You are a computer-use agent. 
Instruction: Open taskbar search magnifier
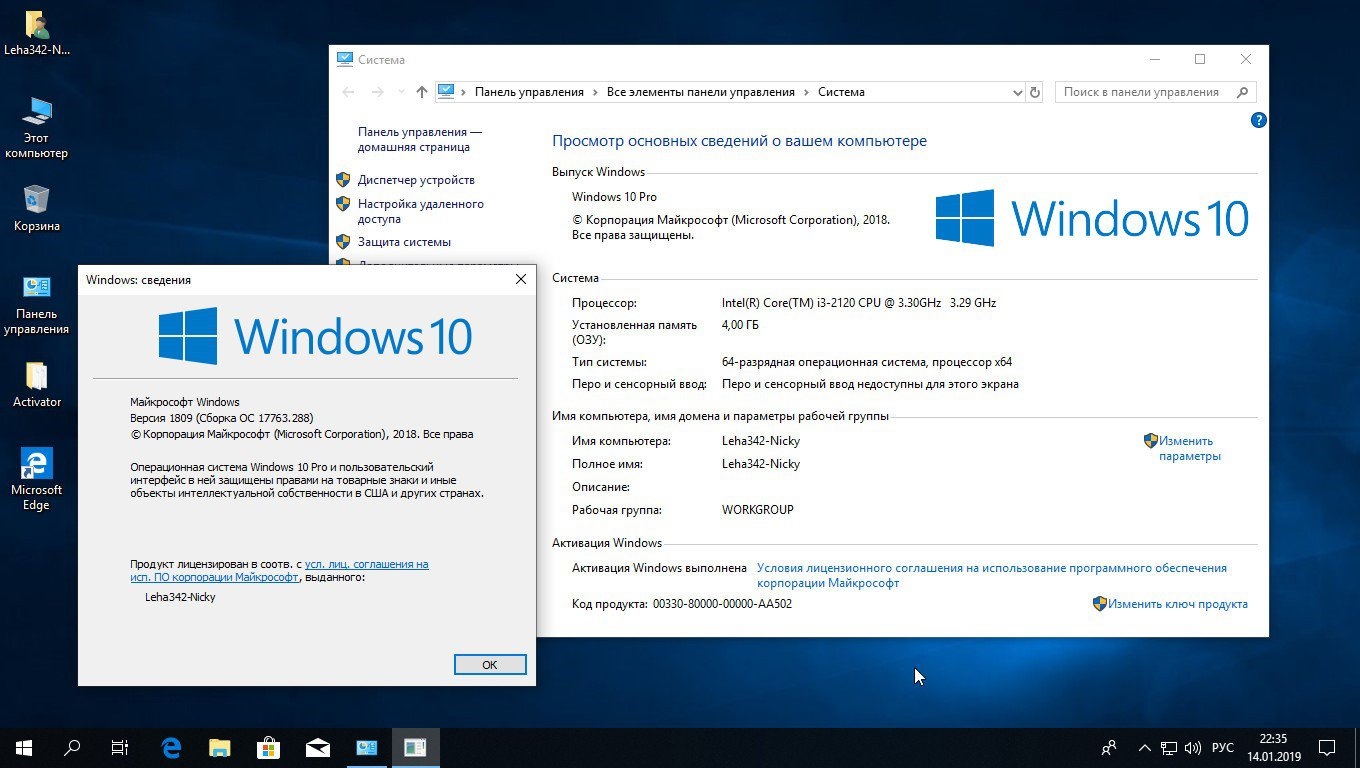72,747
